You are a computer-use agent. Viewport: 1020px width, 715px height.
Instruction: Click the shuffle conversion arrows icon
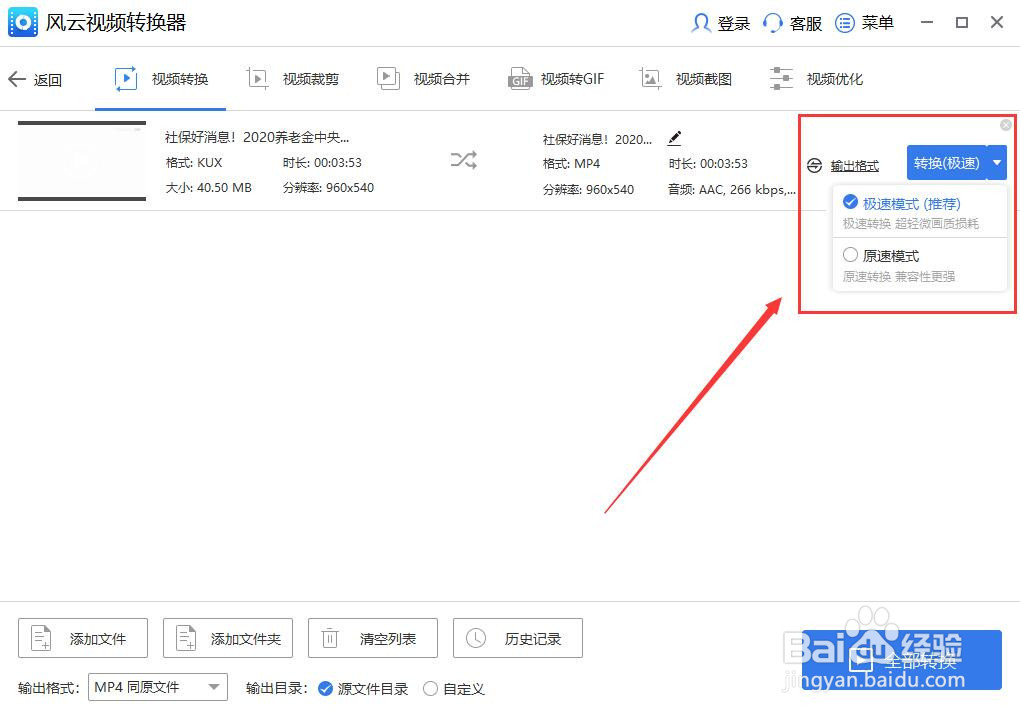(463, 160)
